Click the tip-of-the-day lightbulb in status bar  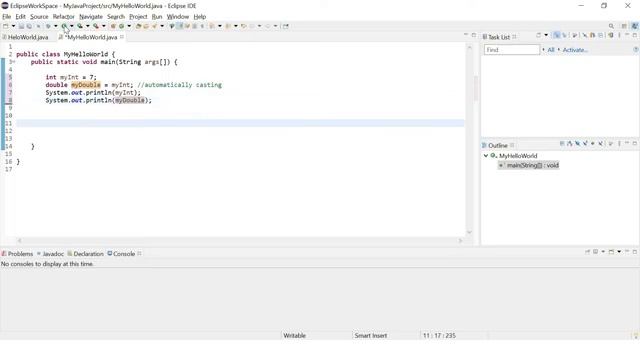pos(636,336)
